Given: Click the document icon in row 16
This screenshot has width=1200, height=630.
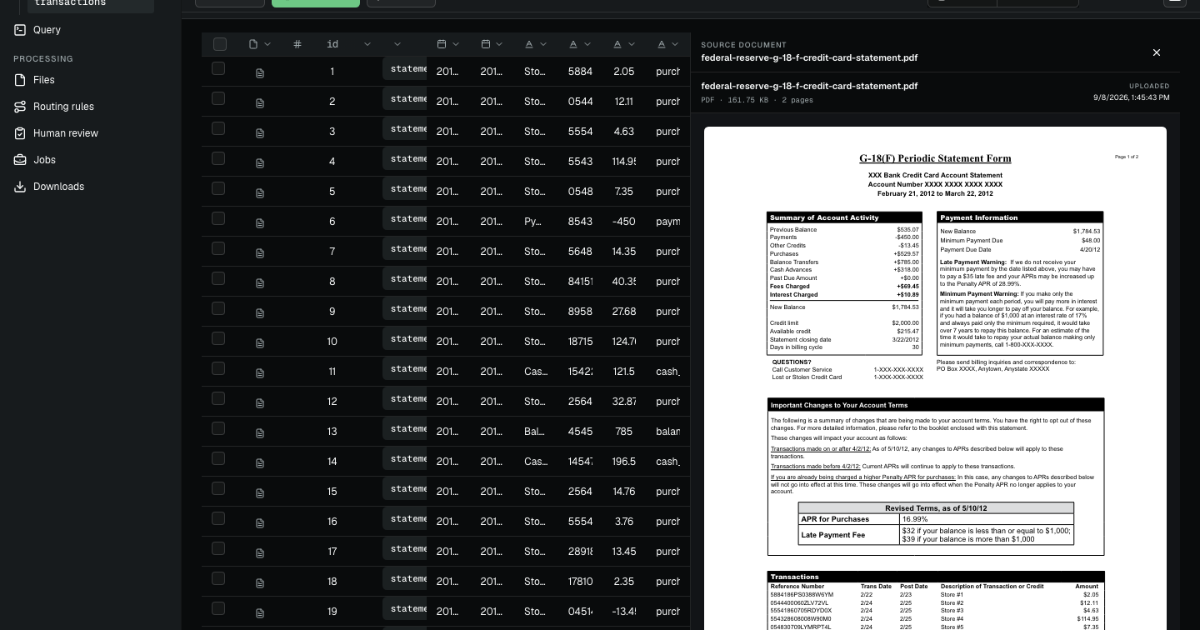Looking at the screenshot, I should click(x=260, y=523).
